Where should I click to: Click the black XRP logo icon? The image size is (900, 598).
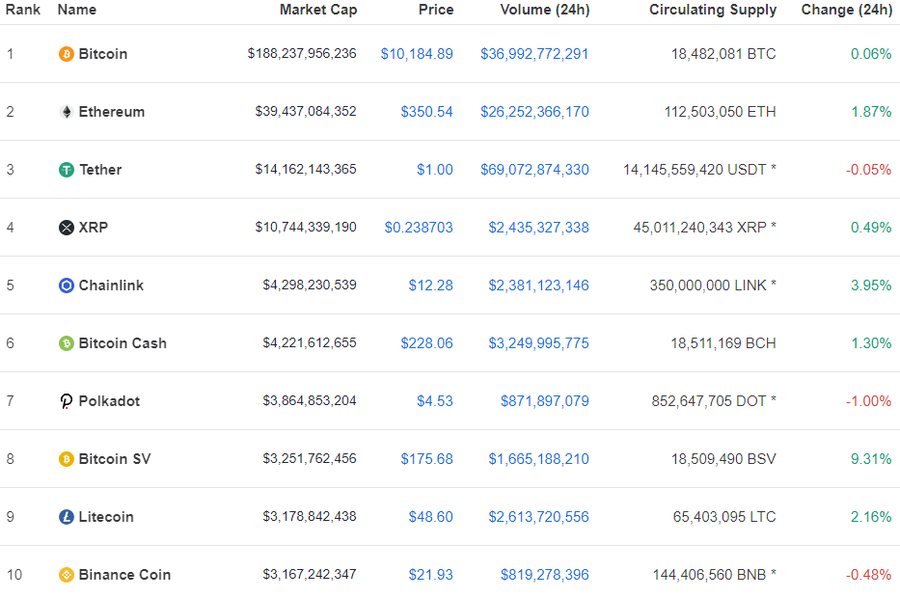67,228
